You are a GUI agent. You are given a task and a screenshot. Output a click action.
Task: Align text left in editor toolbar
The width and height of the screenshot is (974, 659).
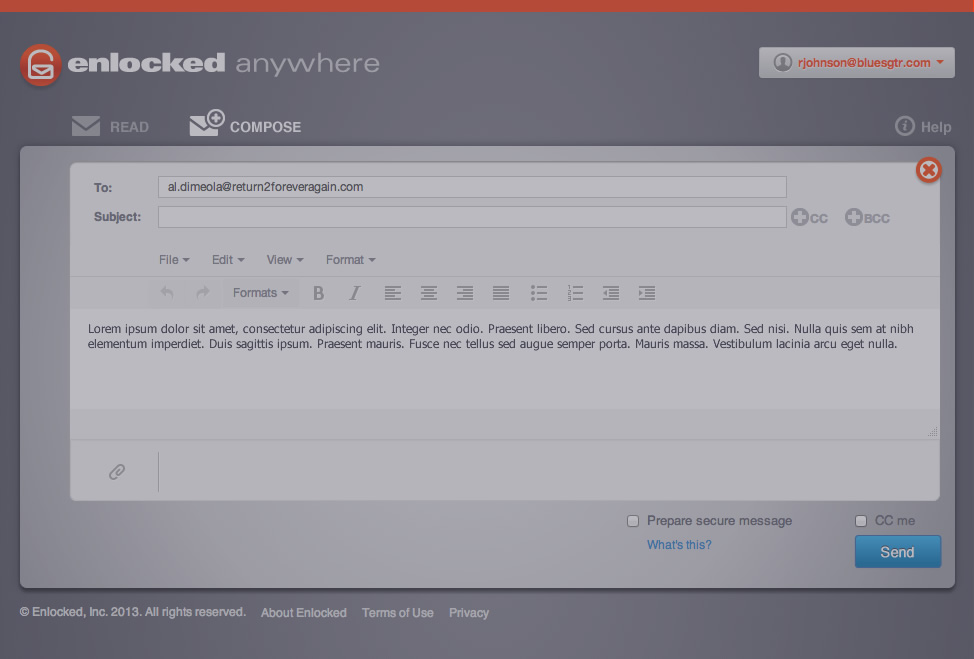[393, 293]
